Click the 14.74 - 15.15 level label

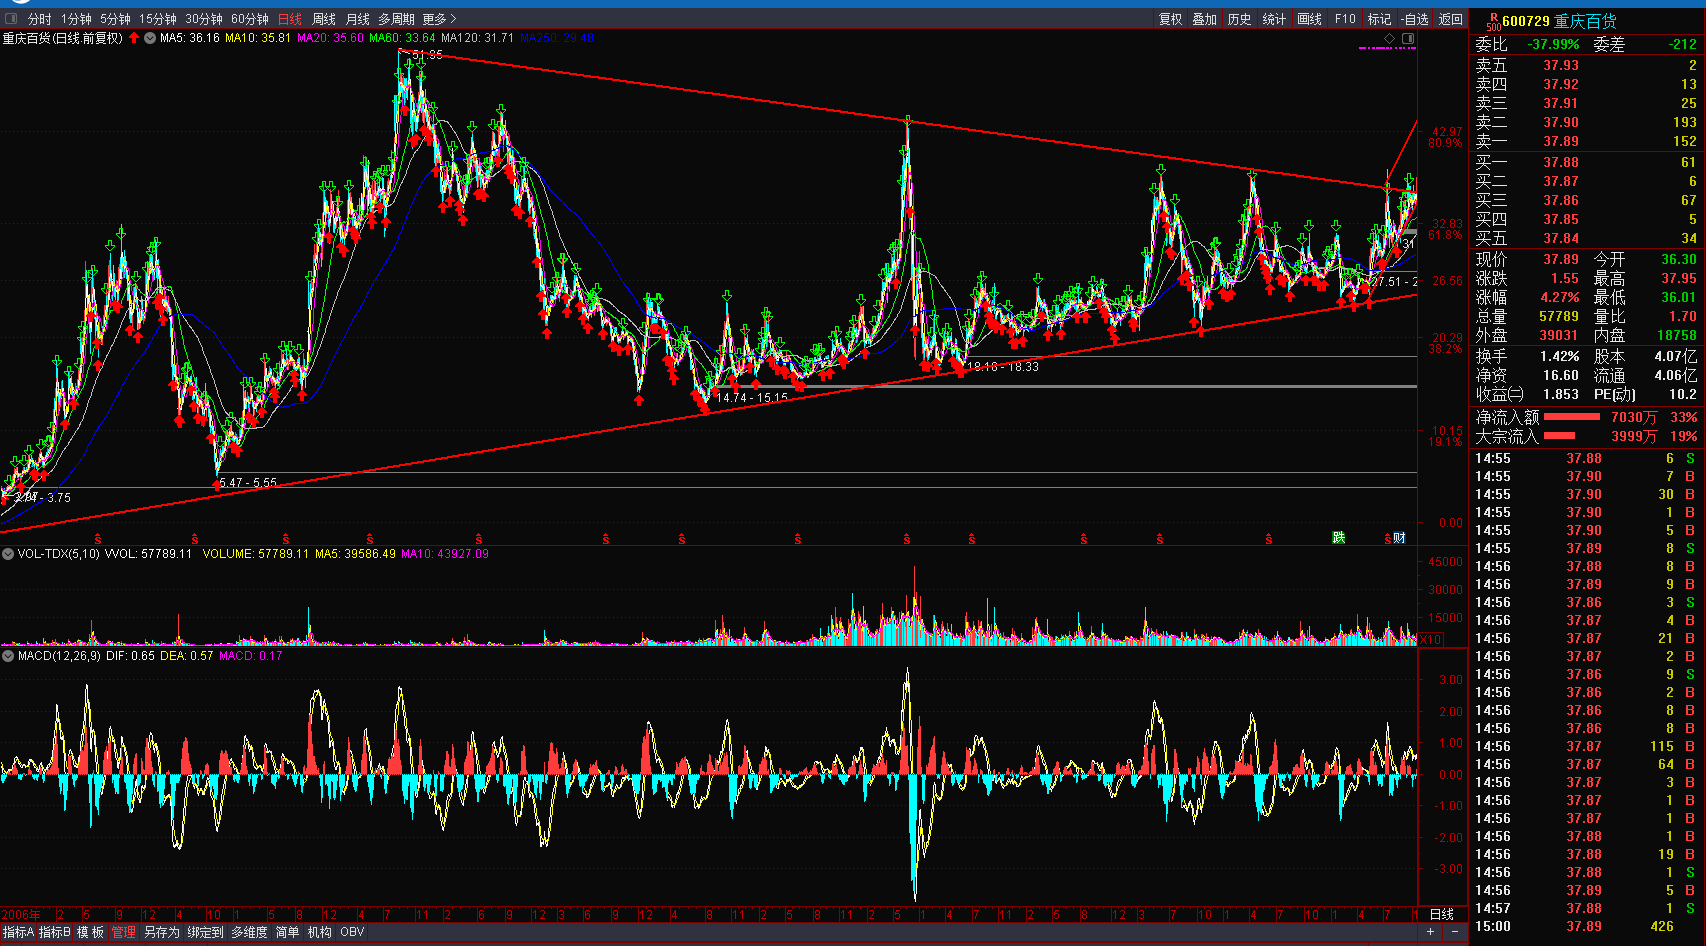[752, 398]
